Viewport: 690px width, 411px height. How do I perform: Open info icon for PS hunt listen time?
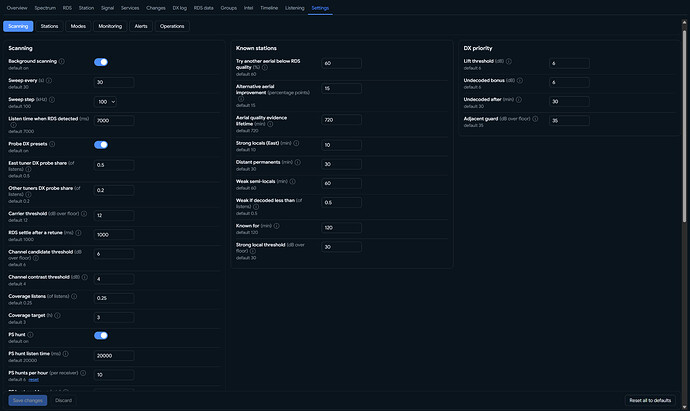tap(66, 353)
